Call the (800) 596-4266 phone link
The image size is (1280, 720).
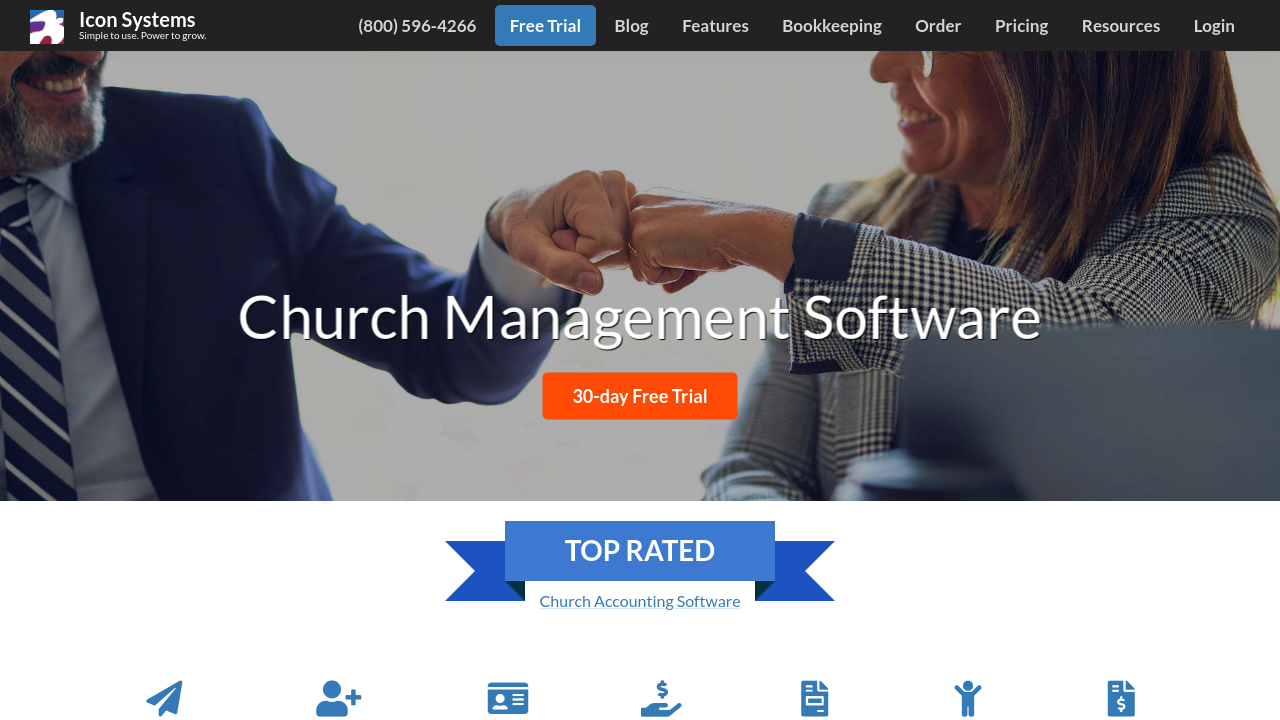click(x=417, y=26)
